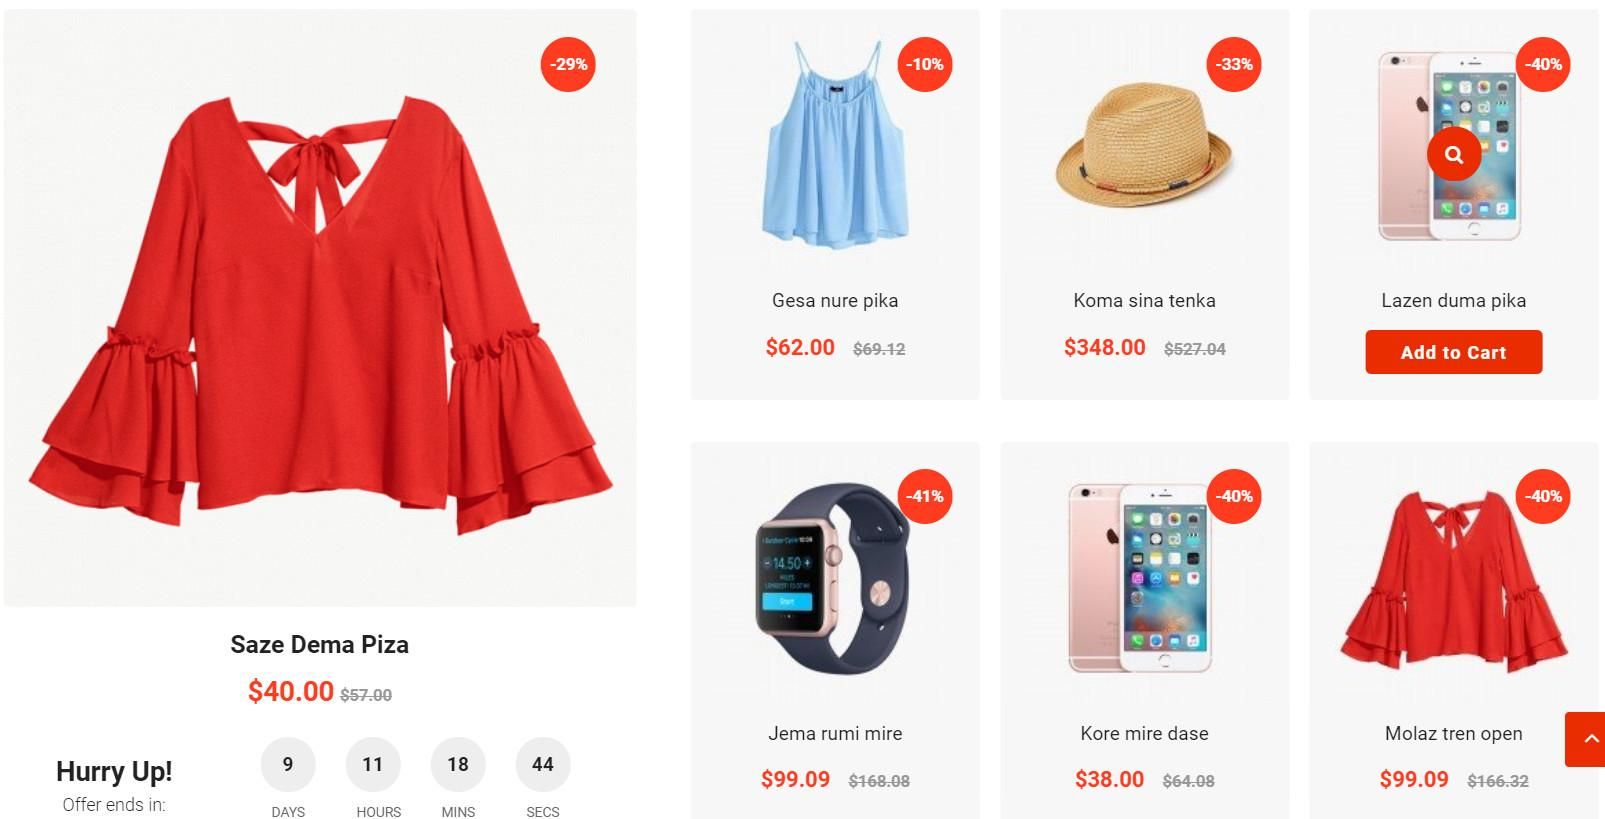Click the scroll-to-top arrow button
Image resolution: width=1605 pixels, height=819 pixels.
1586,739
